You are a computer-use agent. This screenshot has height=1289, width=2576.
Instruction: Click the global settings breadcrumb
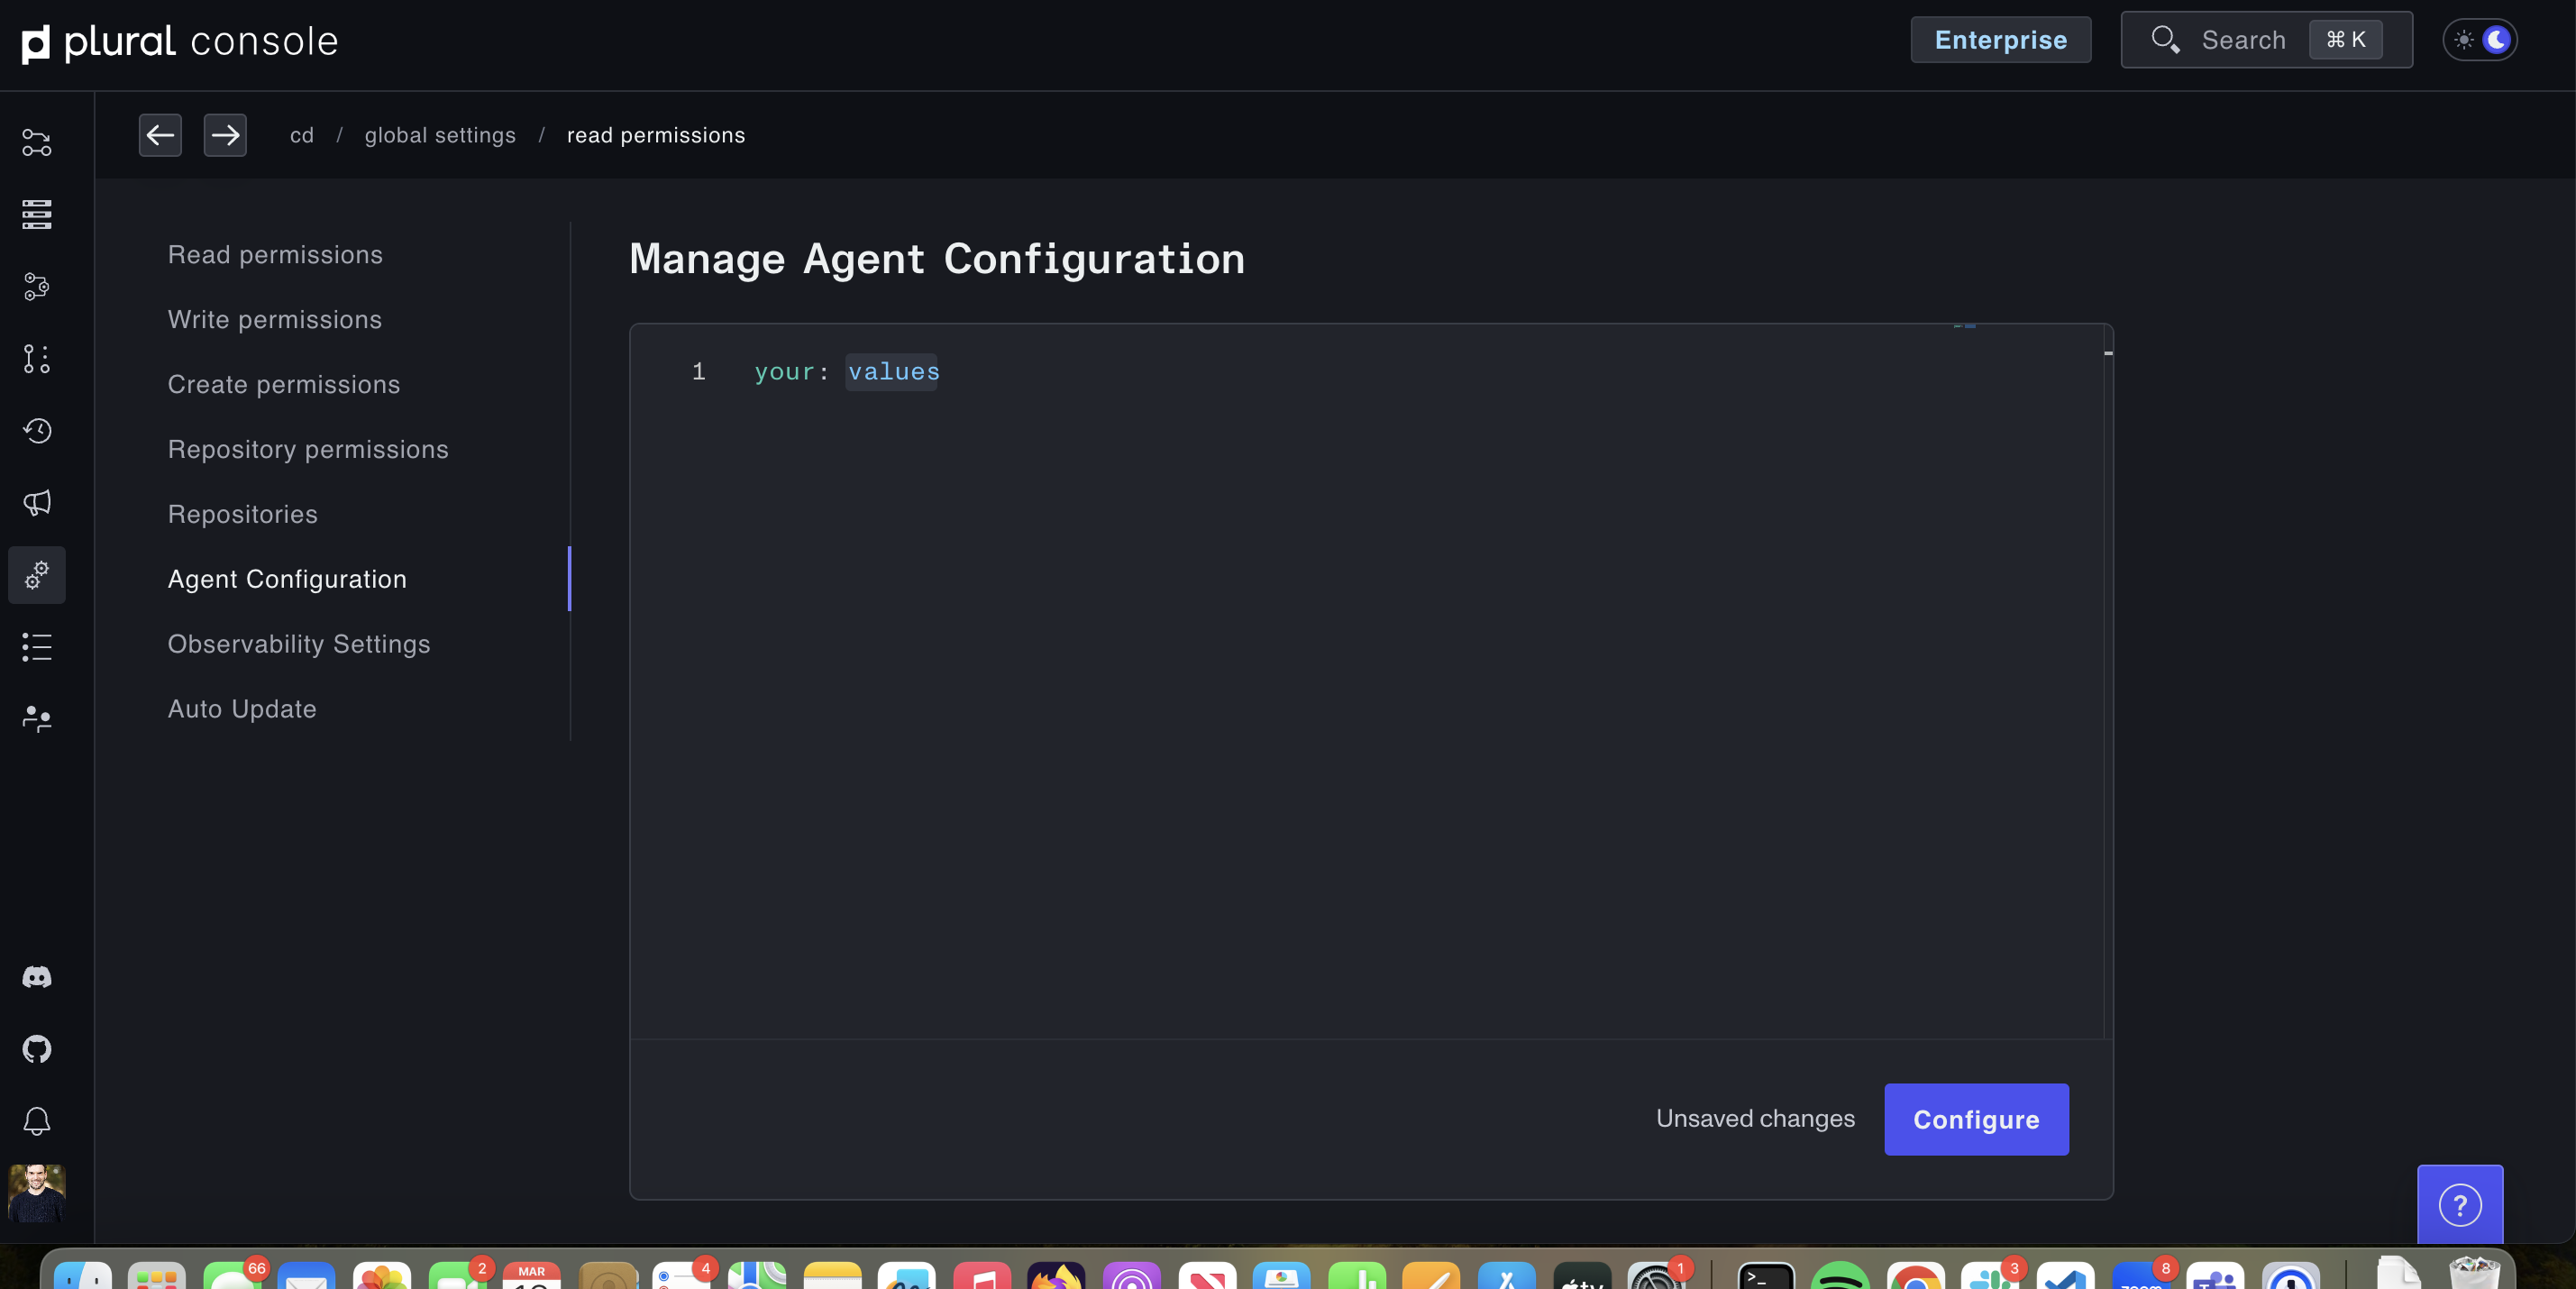440,135
